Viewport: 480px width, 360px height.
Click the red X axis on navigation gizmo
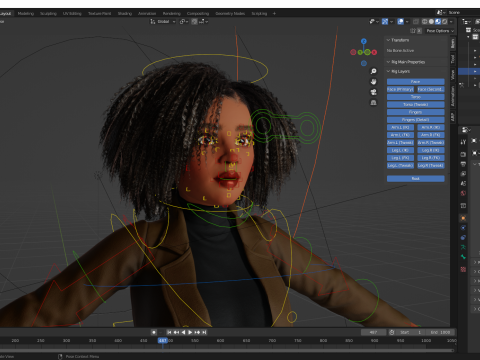[x=374, y=52]
